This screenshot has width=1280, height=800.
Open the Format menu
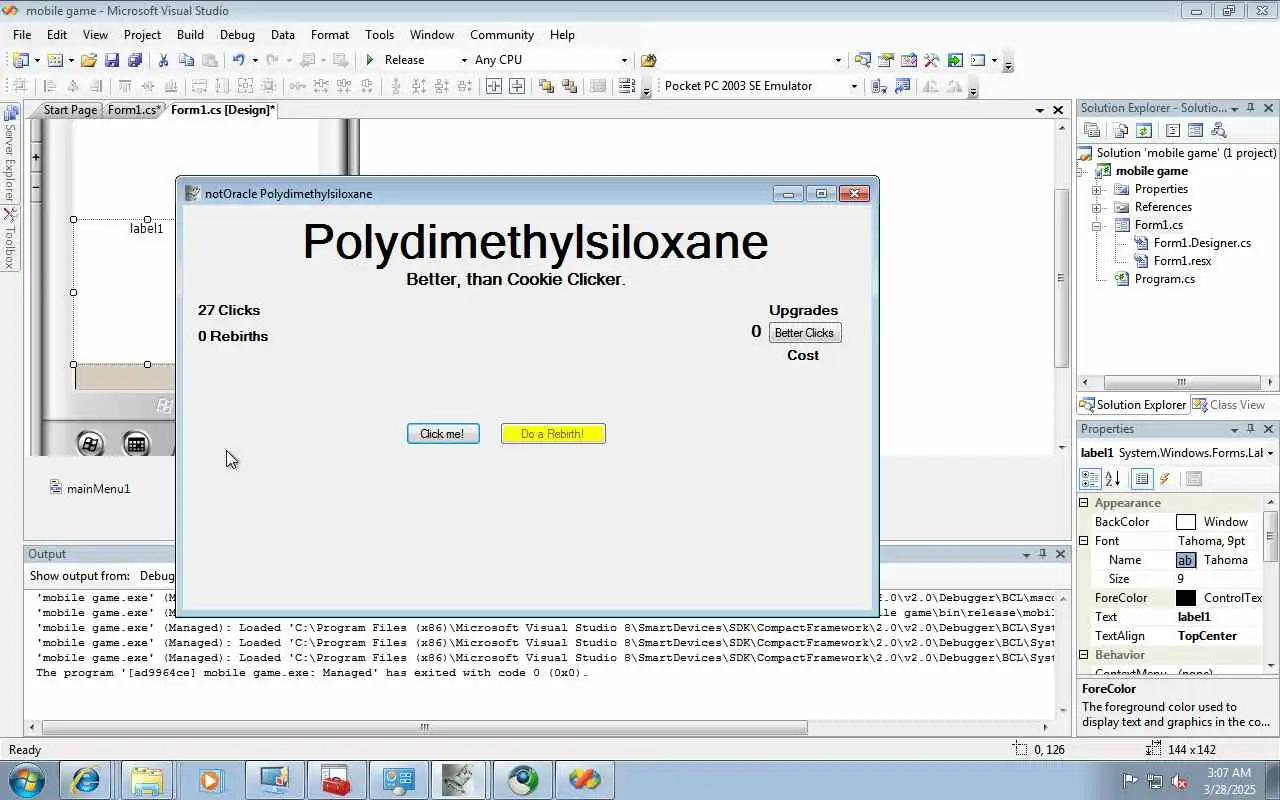[x=330, y=34]
